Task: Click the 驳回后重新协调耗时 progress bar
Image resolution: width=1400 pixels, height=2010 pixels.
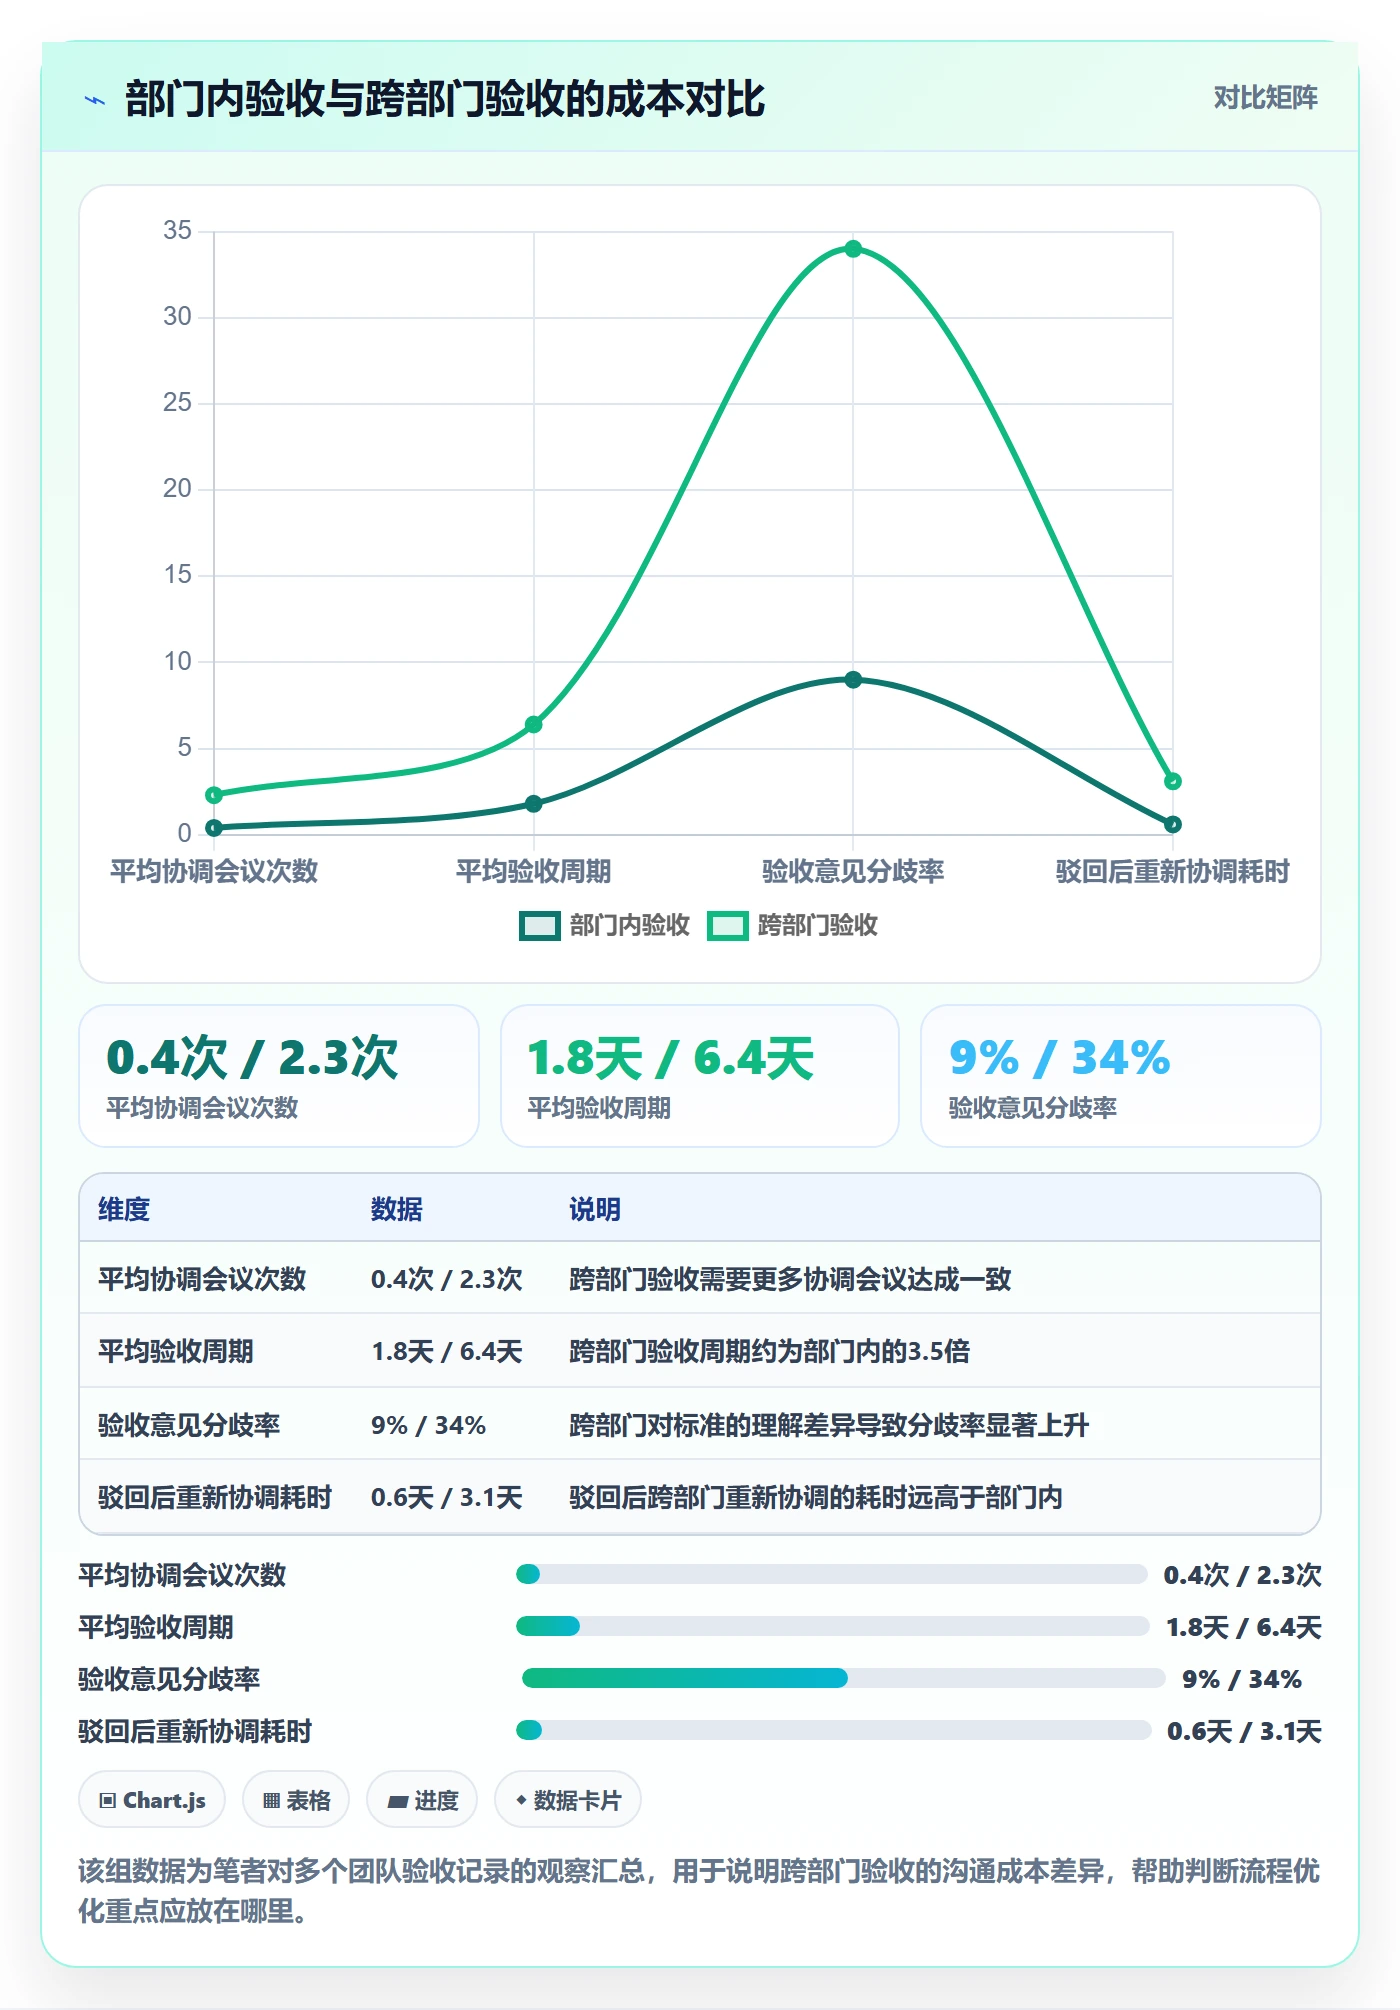Action: pos(834,1730)
